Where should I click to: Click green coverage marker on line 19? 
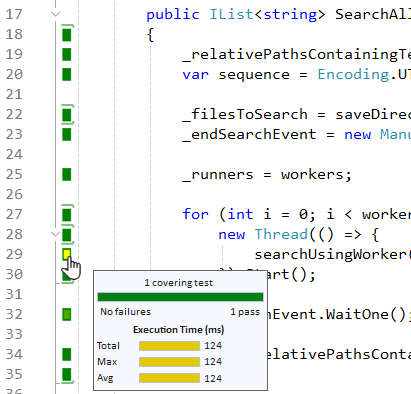click(67, 55)
